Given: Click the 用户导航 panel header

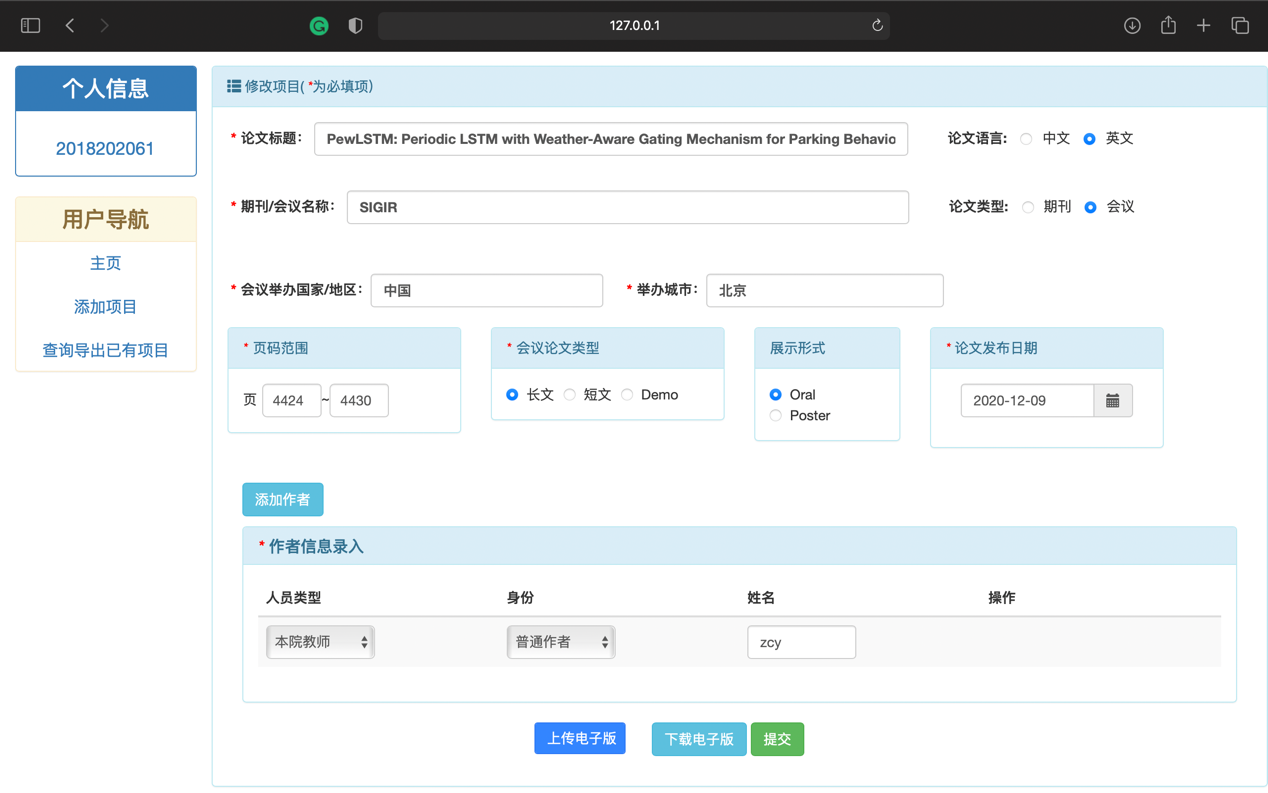Looking at the screenshot, I should pos(106,220).
